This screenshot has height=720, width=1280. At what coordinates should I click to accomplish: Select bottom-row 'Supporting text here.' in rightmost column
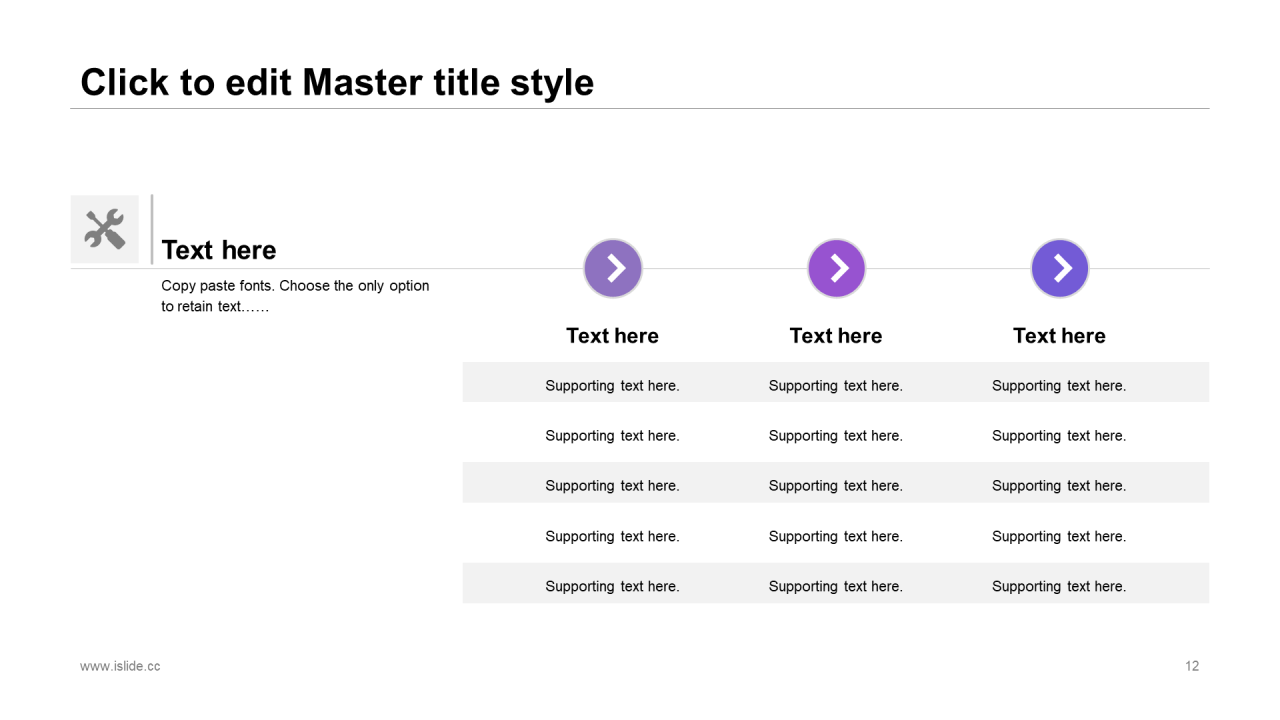1059,587
